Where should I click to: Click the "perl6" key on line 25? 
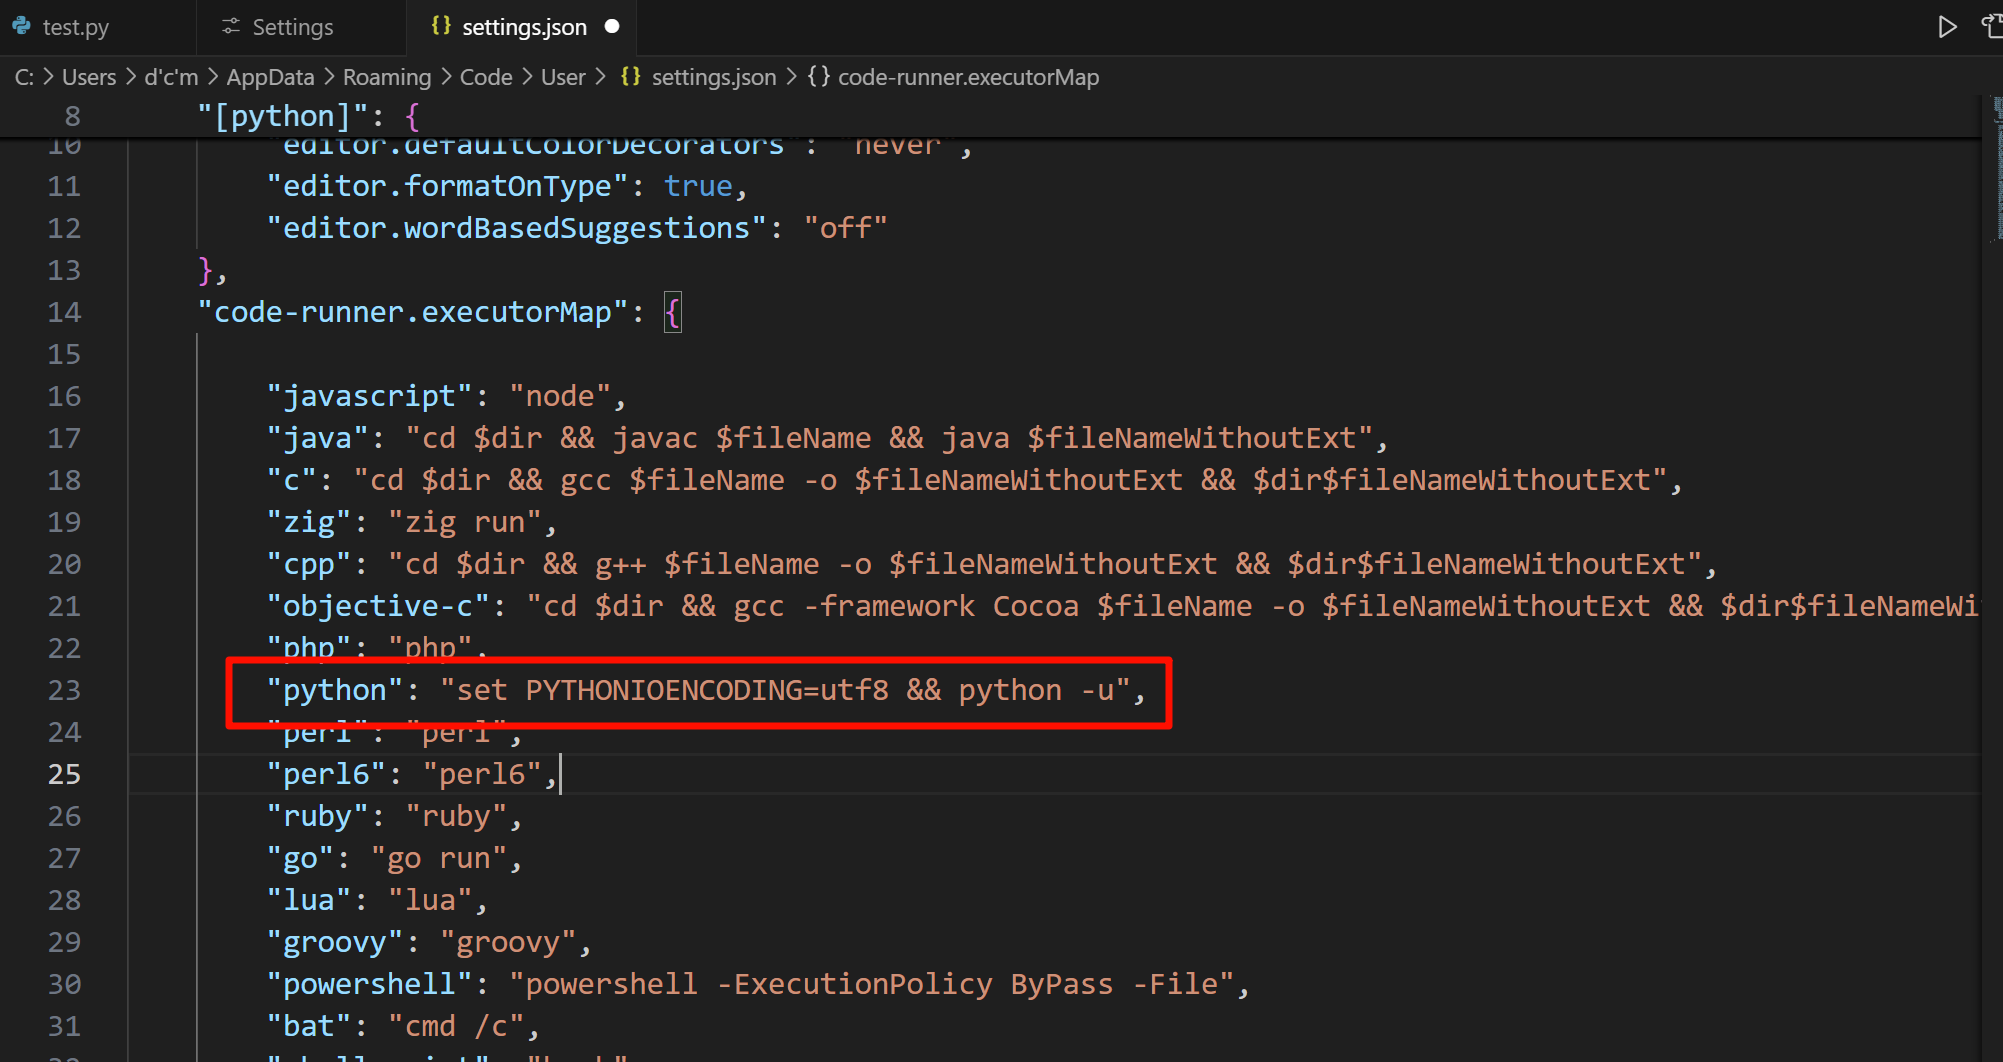point(325,774)
